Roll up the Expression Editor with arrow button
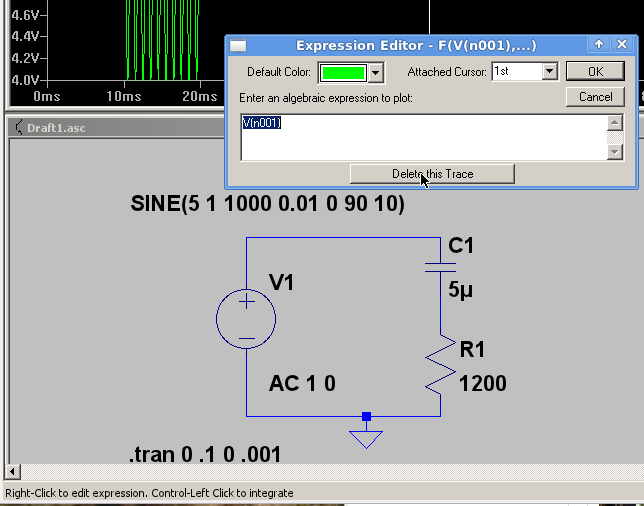This screenshot has height=506, width=644. (599, 45)
